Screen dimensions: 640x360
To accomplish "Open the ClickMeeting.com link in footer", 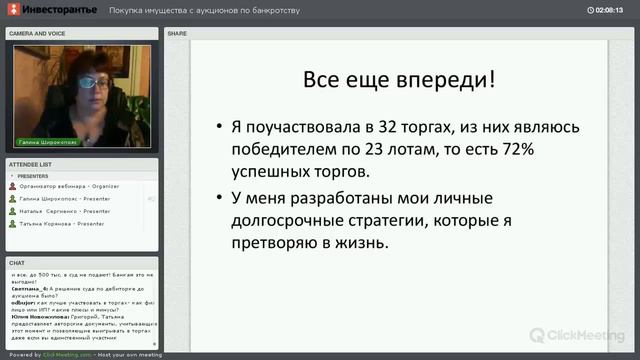I will click(67, 355).
